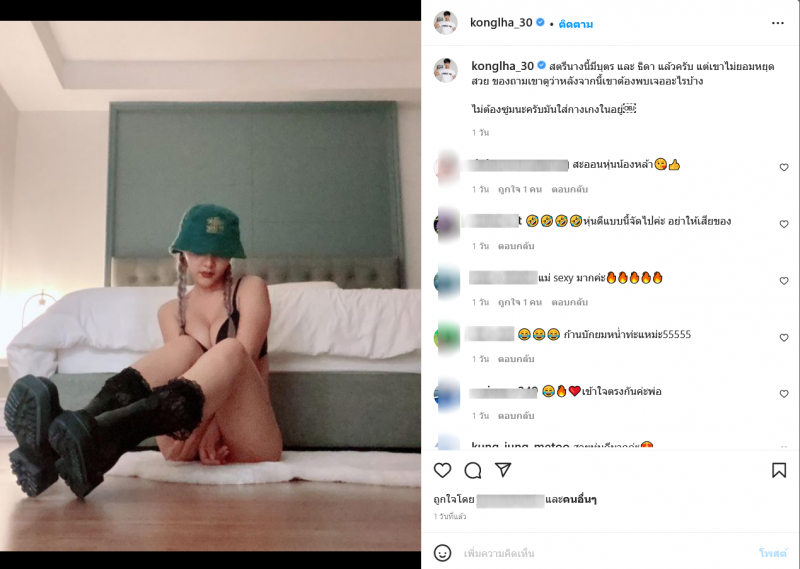800x569 pixels.
Task: Share the post via paper plane icon
Action: coord(503,470)
